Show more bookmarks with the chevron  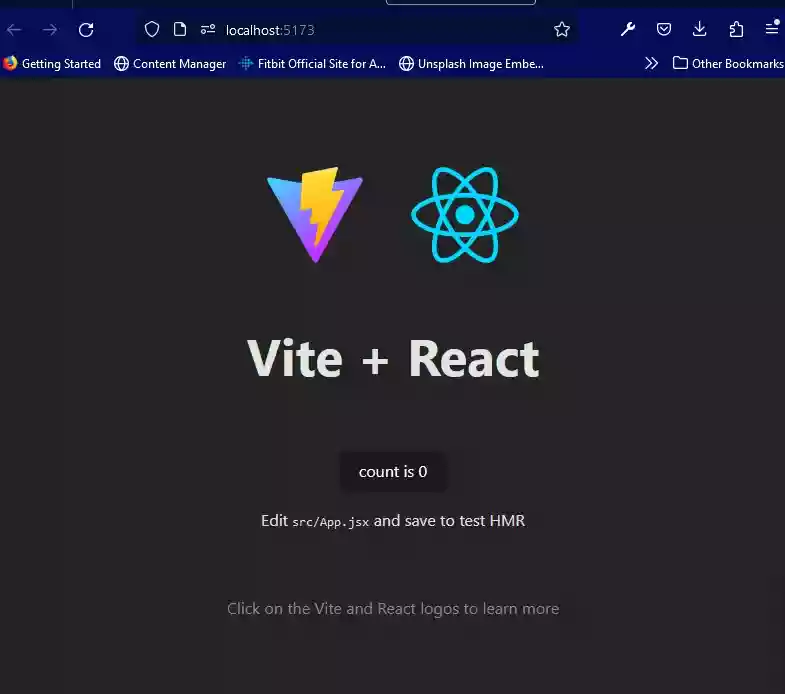[x=651, y=63]
